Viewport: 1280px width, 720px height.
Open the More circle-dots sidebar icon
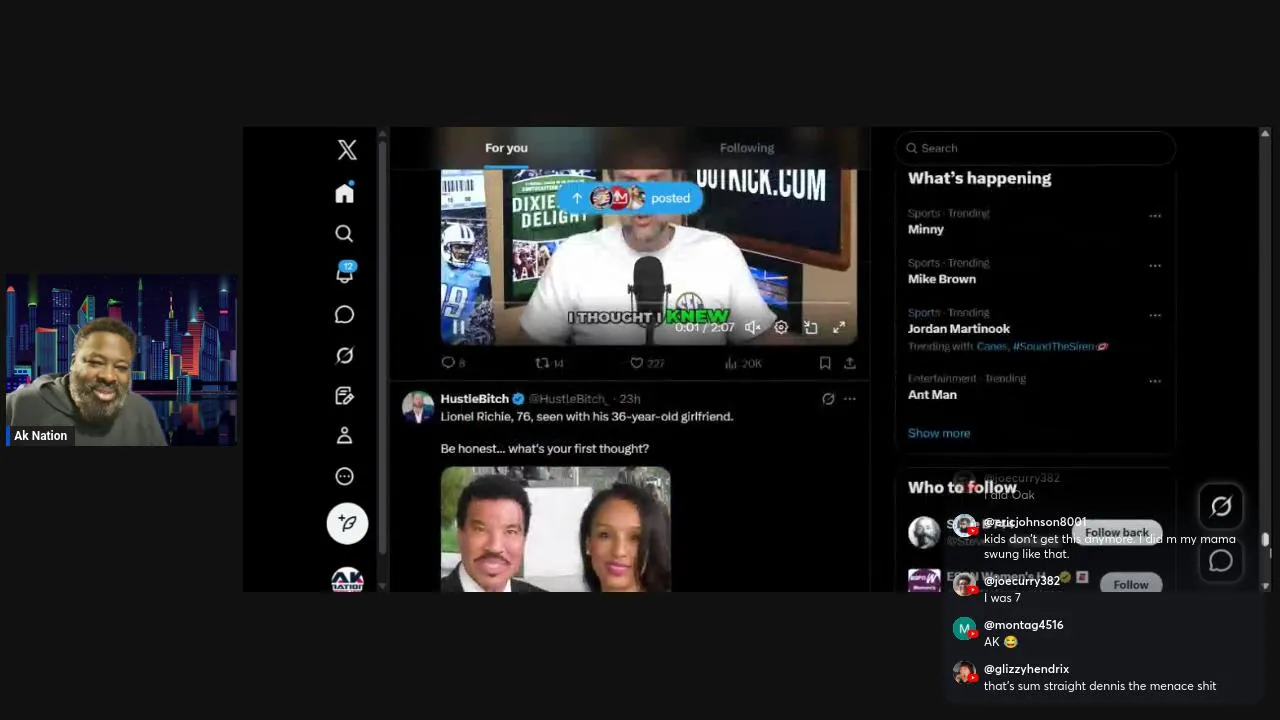(x=344, y=477)
